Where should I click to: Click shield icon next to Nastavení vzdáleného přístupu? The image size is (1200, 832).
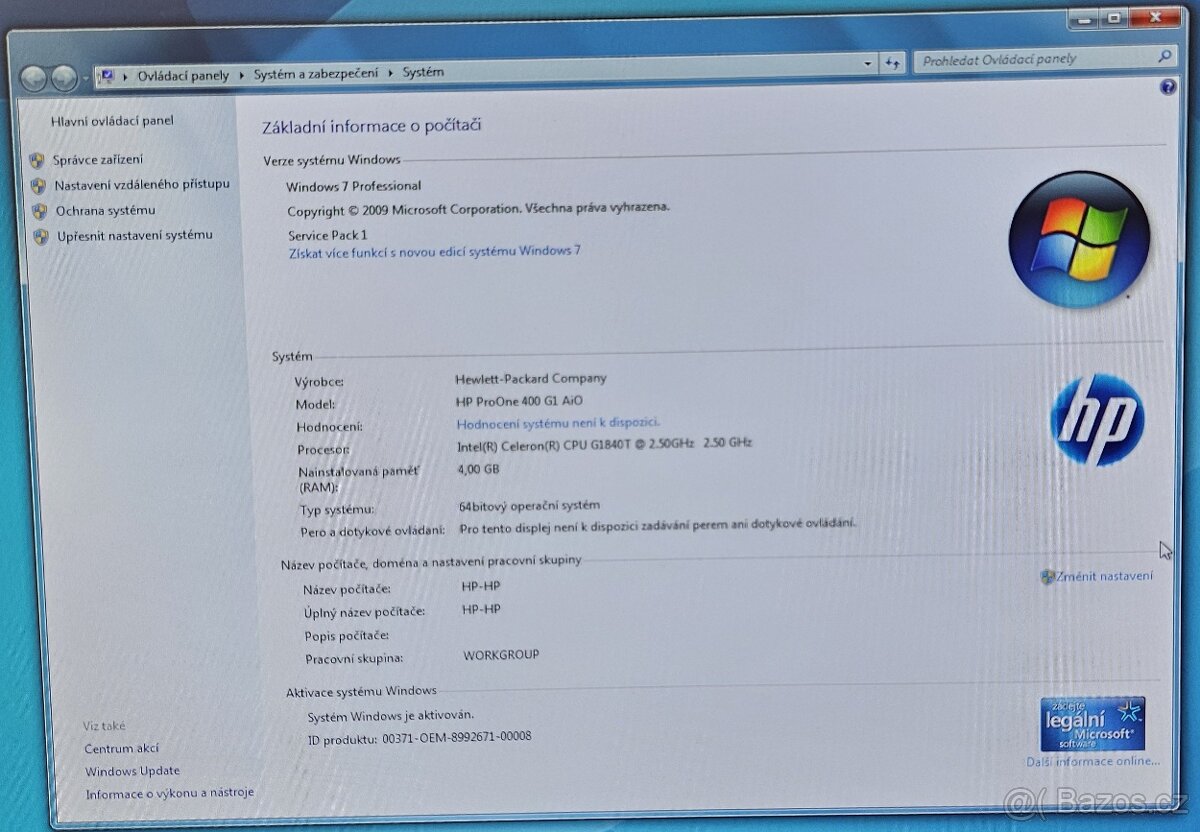click(x=39, y=186)
